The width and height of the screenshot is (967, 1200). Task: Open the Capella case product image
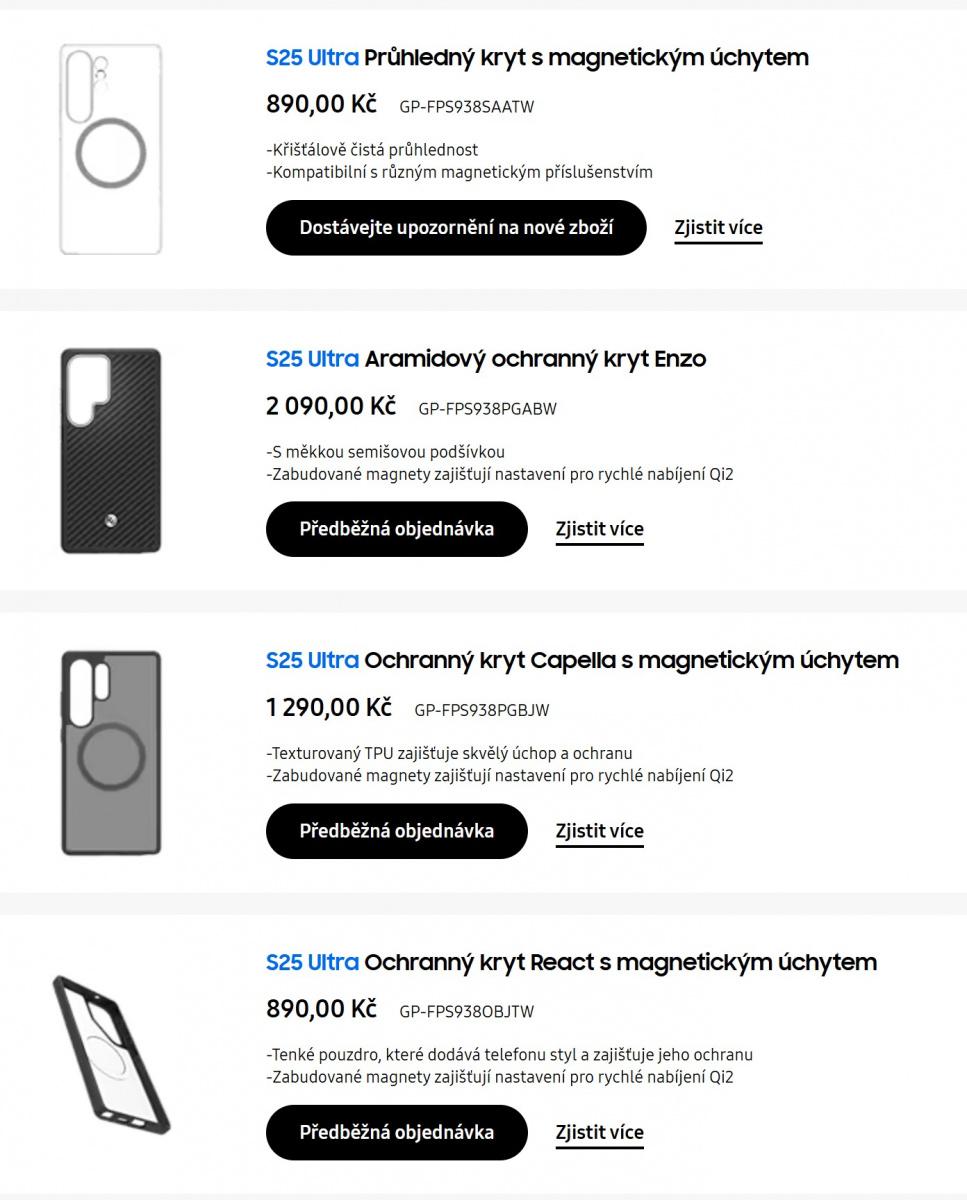click(110, 752)
